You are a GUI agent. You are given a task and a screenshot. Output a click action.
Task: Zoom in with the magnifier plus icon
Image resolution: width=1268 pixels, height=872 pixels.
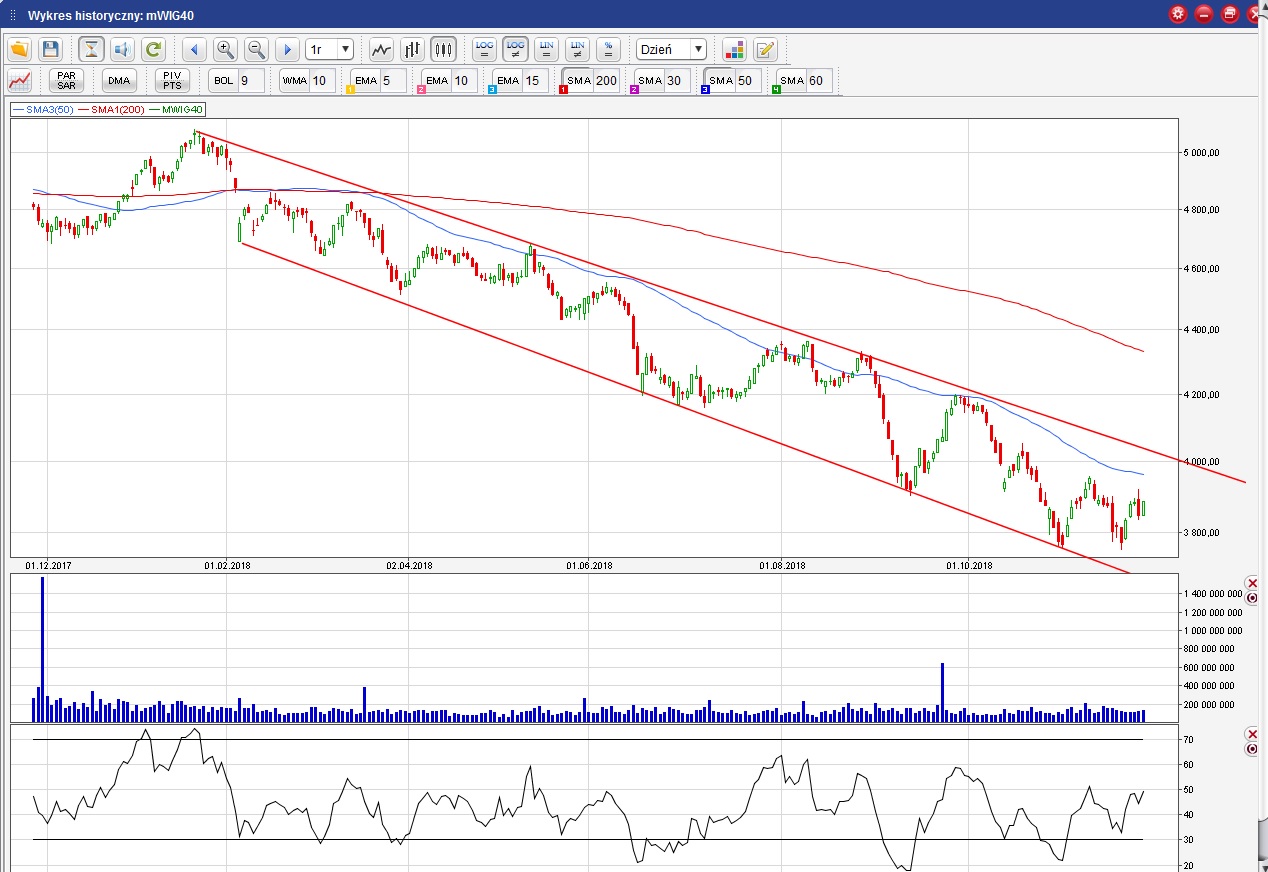tap(225, 49)
